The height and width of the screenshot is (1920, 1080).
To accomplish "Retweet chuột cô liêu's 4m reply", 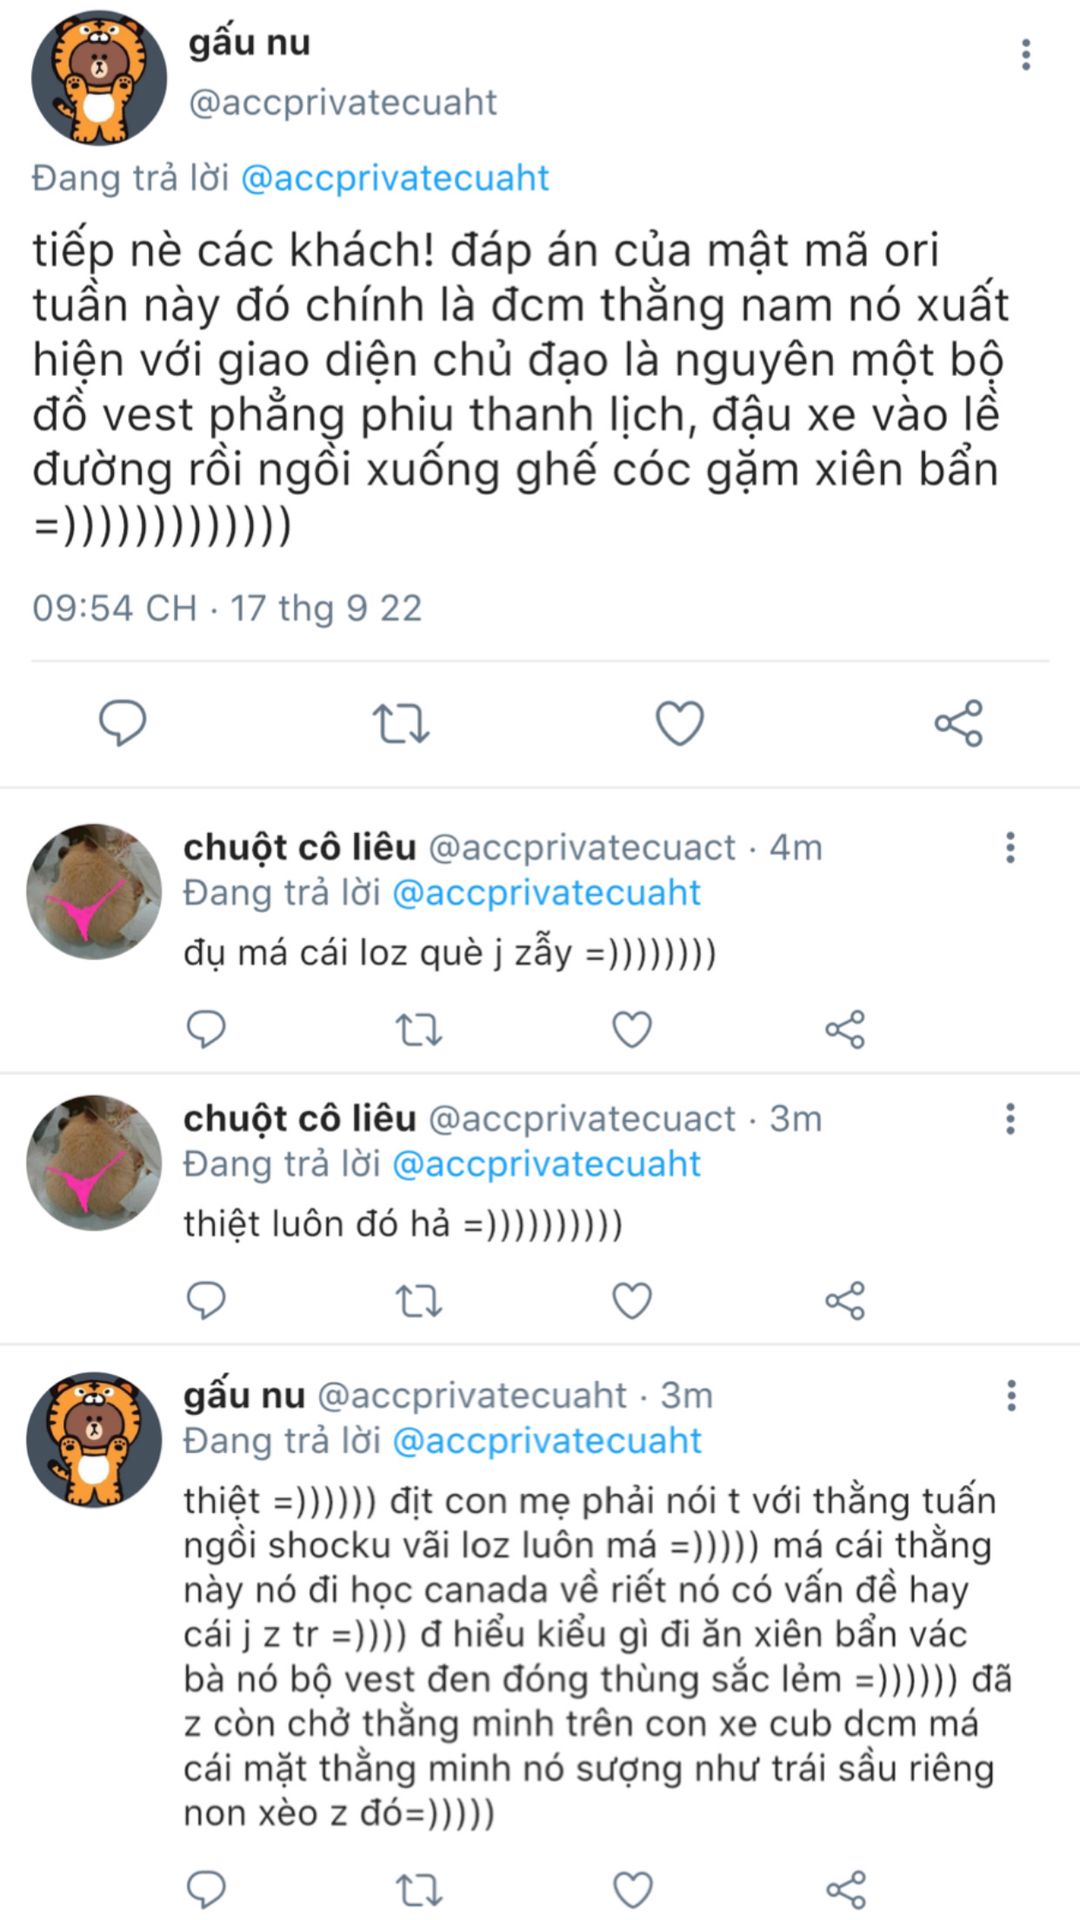I will tap(419, 1029).
